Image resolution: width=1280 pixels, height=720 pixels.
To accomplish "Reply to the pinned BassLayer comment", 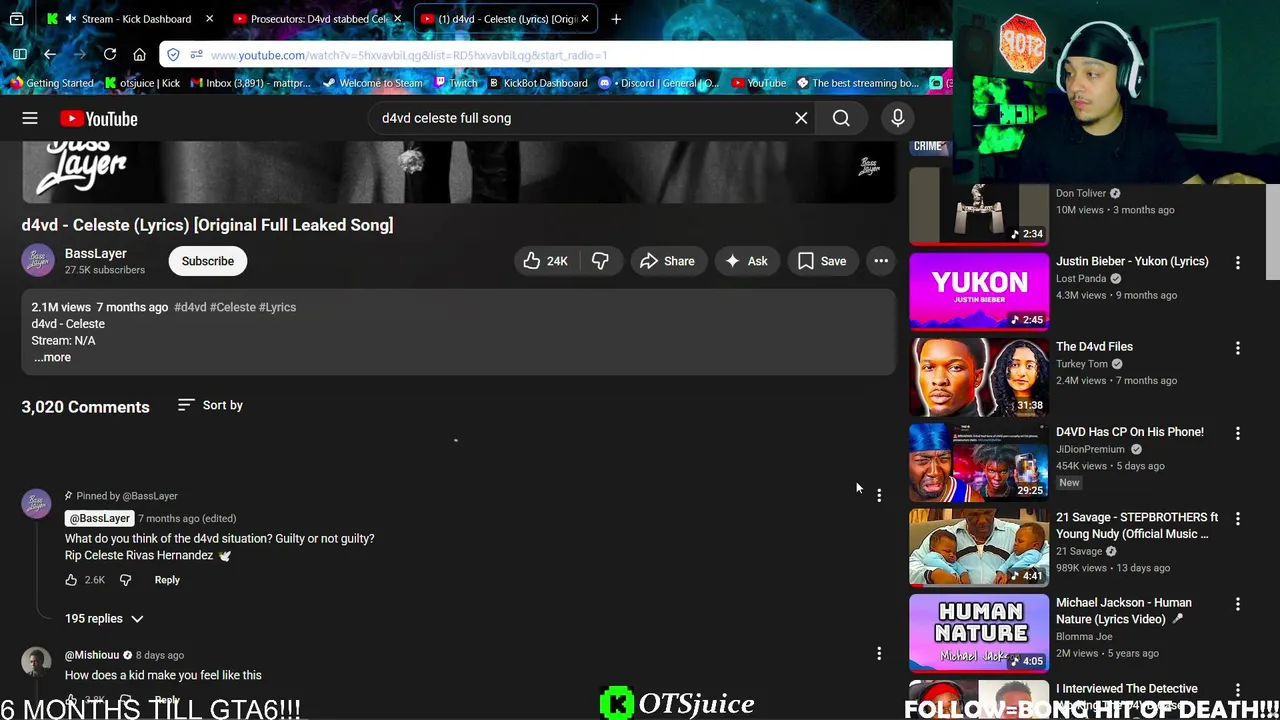I will click(x=167, y=580).
